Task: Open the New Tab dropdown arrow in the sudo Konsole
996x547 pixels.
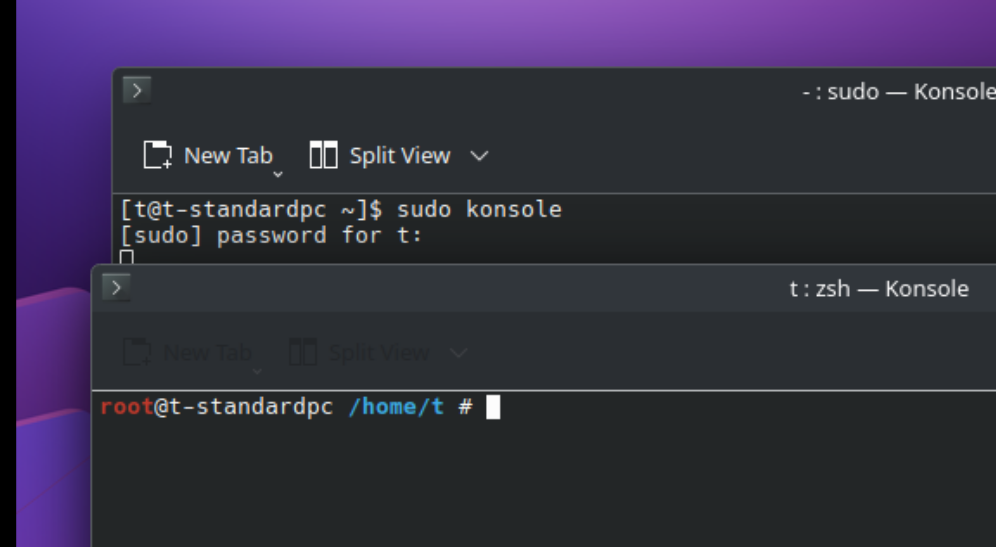Action: (x=278, y=173)
